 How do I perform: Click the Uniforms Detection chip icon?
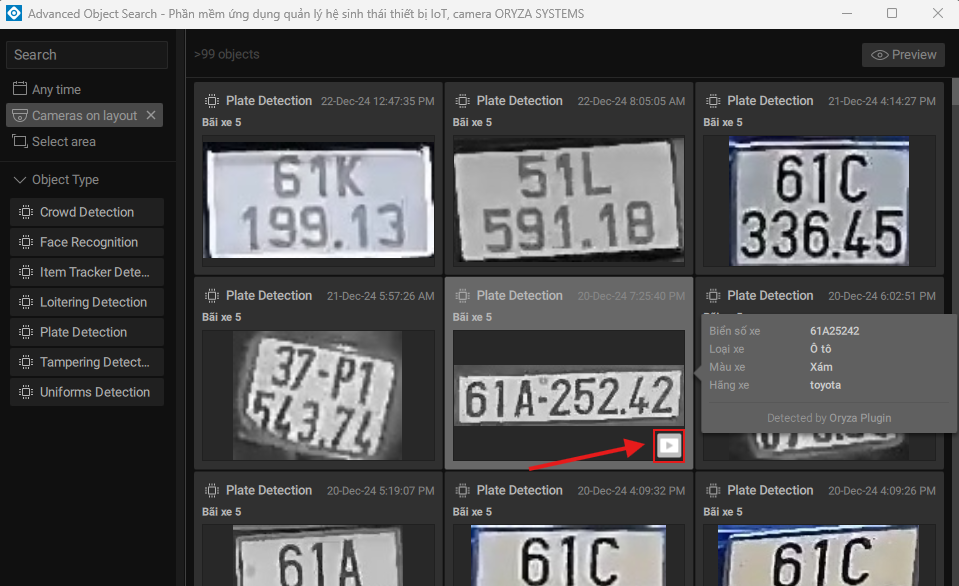click(x=26, y=392)
